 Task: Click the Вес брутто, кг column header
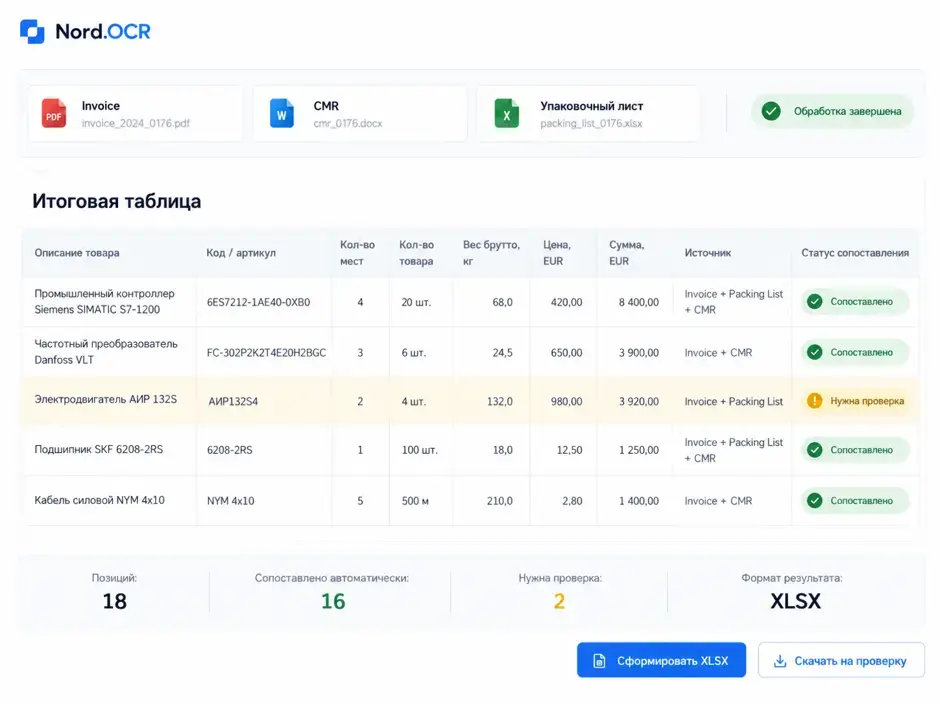pos(491,252)
